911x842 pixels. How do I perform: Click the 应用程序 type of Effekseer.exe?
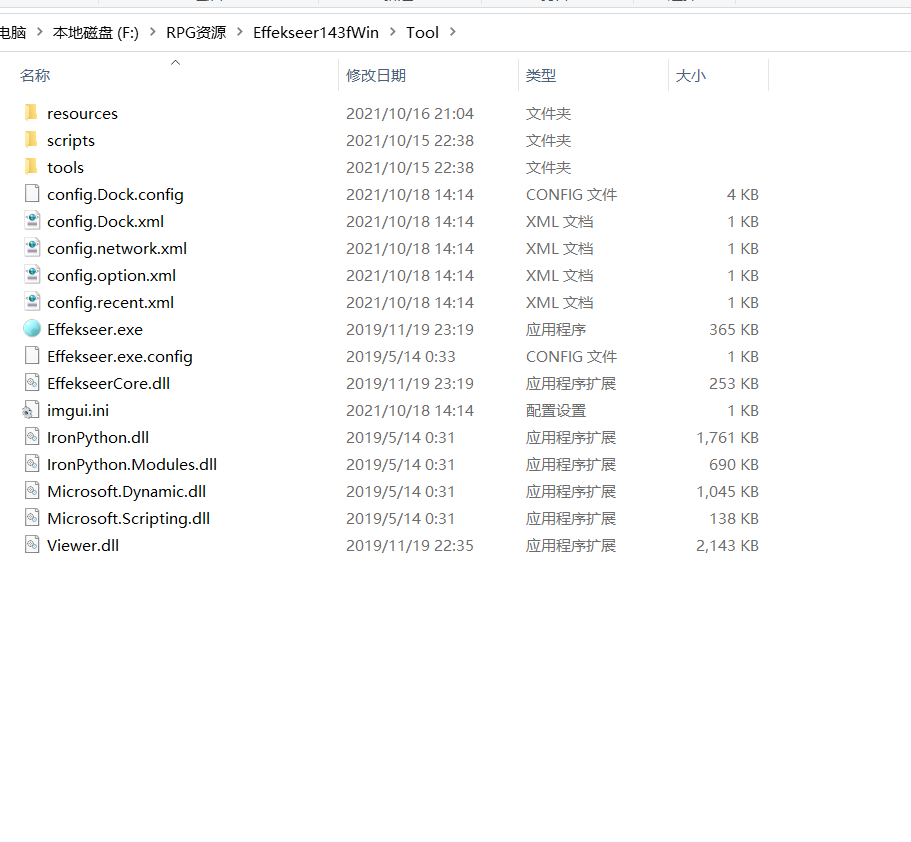pos(556,329)
